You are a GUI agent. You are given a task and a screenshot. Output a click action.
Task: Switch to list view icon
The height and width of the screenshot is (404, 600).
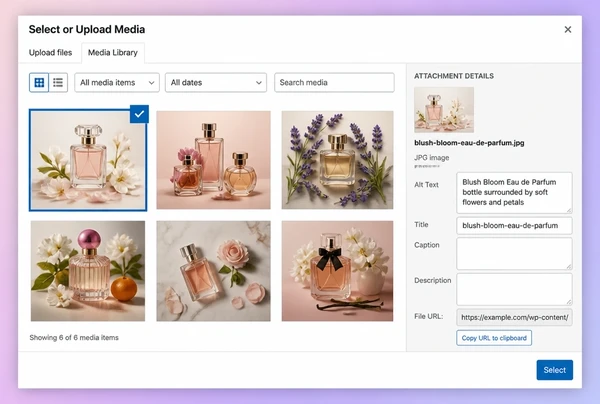click(x=58, y=82)
